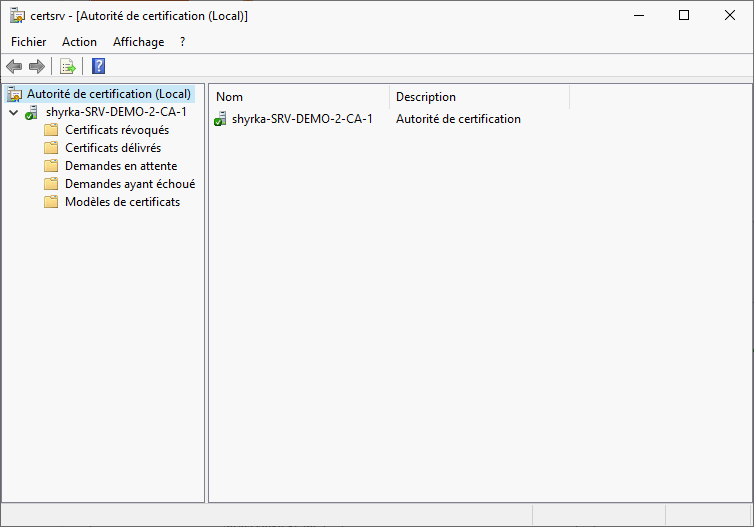754x527 pixels.
Task: Sort by the Nom column header
Action: [x=298, y=97]
